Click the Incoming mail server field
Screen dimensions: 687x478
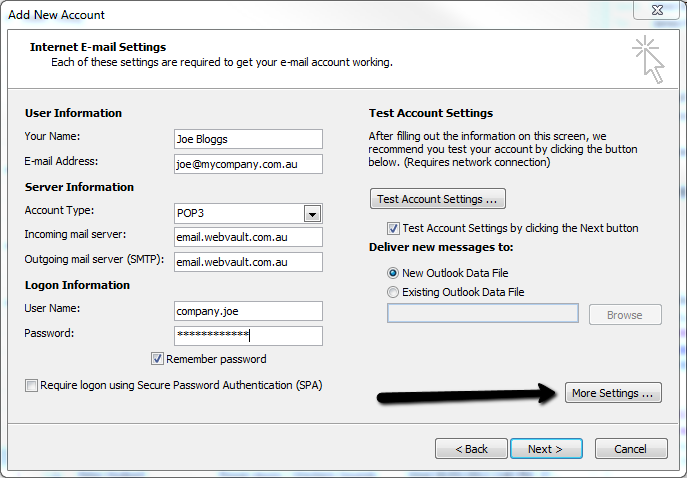coord(248,237)
